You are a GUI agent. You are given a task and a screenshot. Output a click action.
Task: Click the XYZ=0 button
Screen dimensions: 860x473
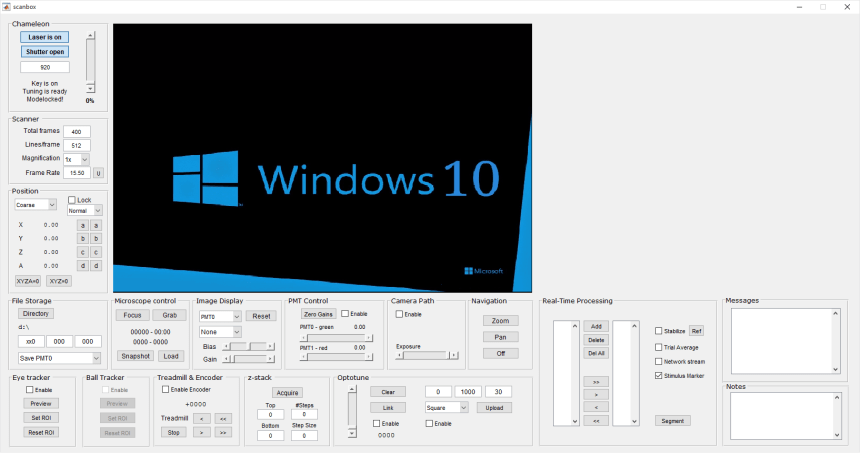point(59,281)
